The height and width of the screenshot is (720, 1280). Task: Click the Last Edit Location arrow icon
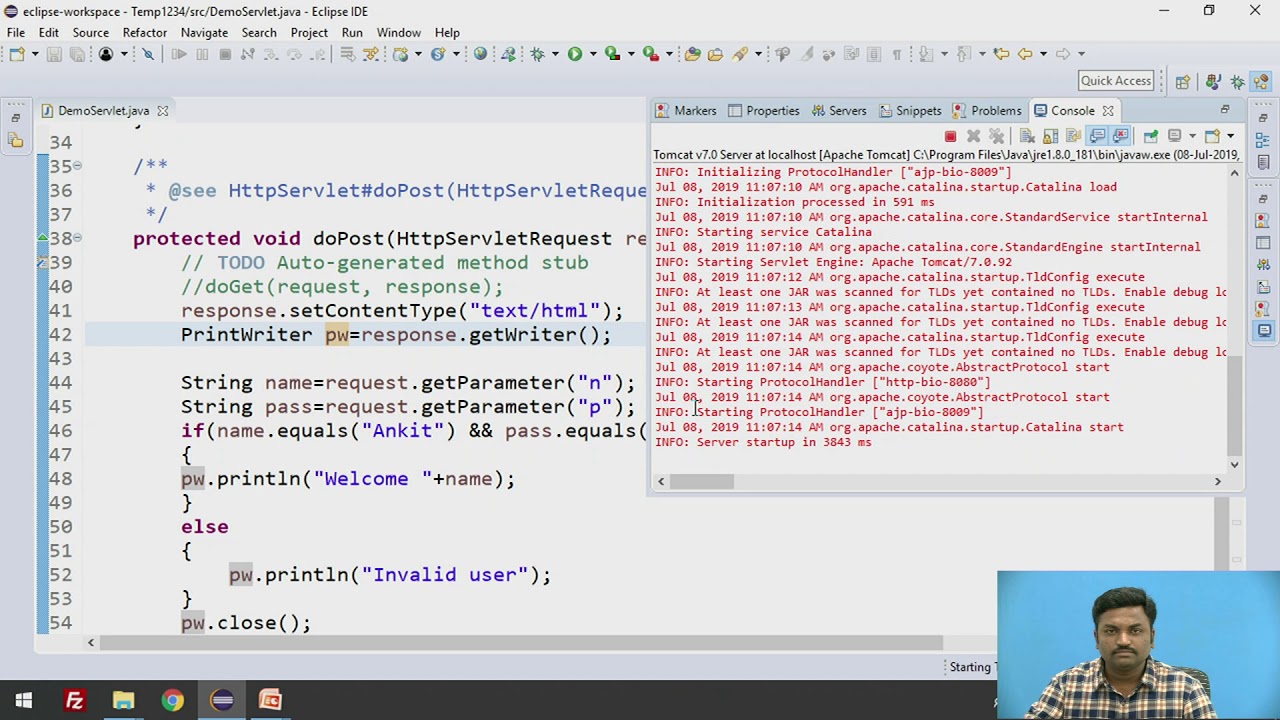tap(1001, 54)
